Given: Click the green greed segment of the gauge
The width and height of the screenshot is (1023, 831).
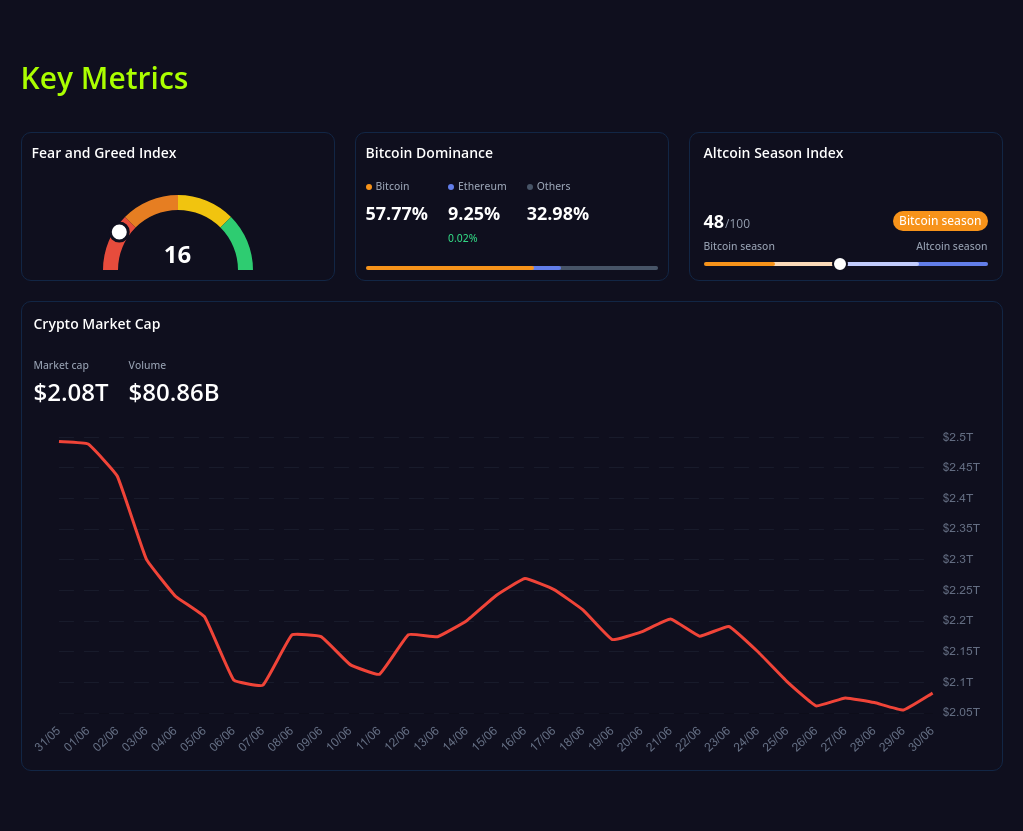Looking at the screenshot, I should point(240,245).
